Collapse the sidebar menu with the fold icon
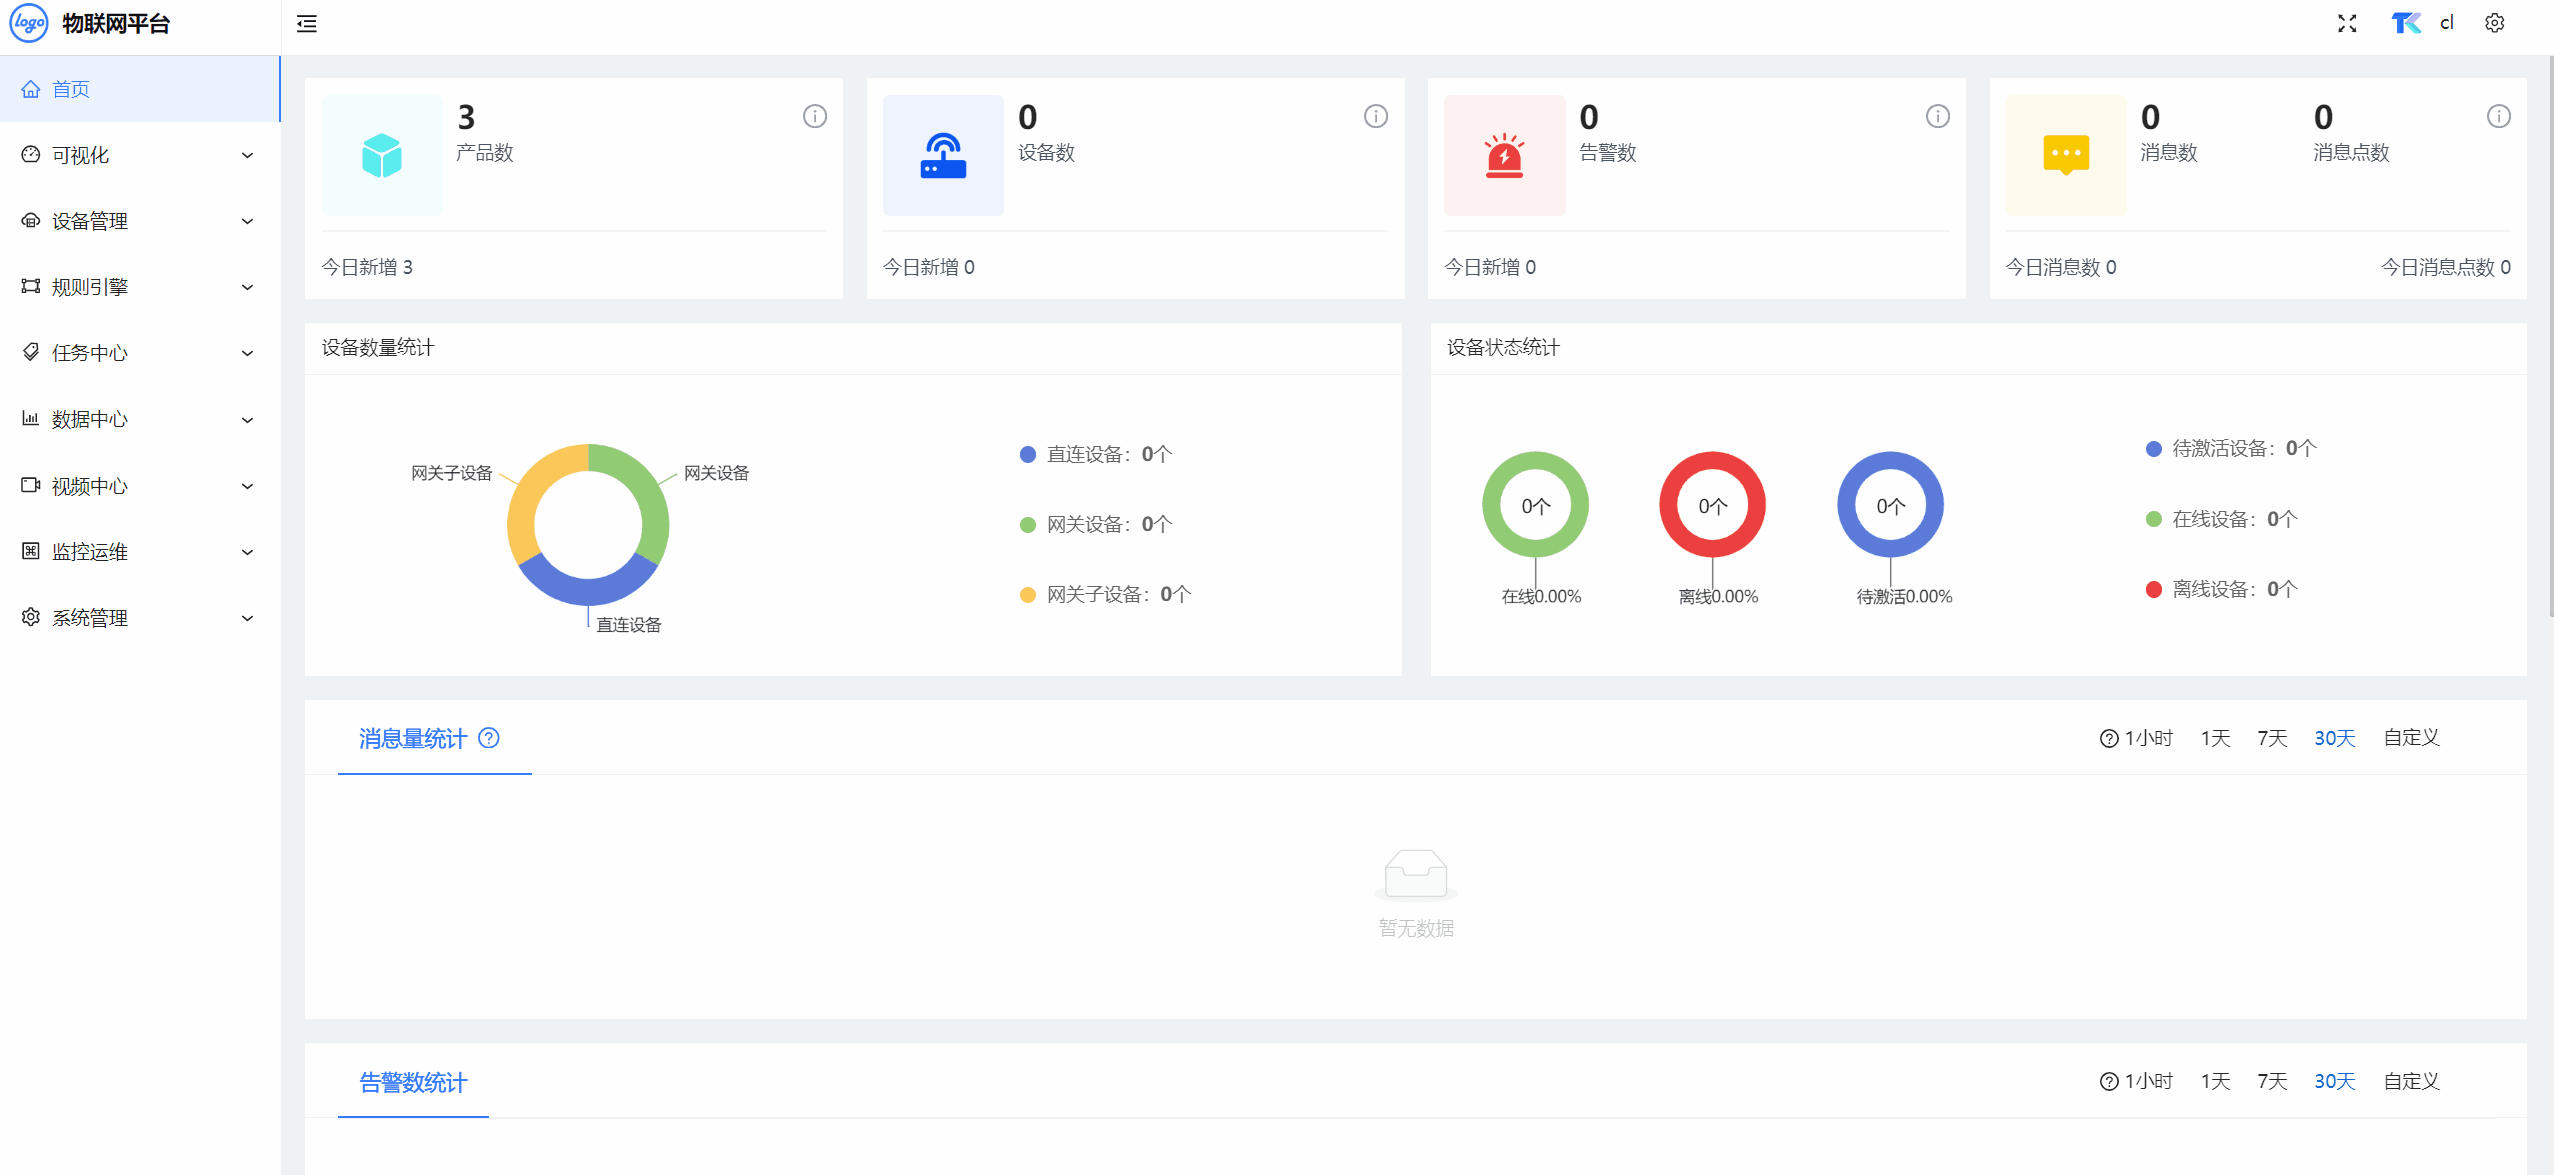This screenshot has height=1175, width=2554. pos(307,24)
